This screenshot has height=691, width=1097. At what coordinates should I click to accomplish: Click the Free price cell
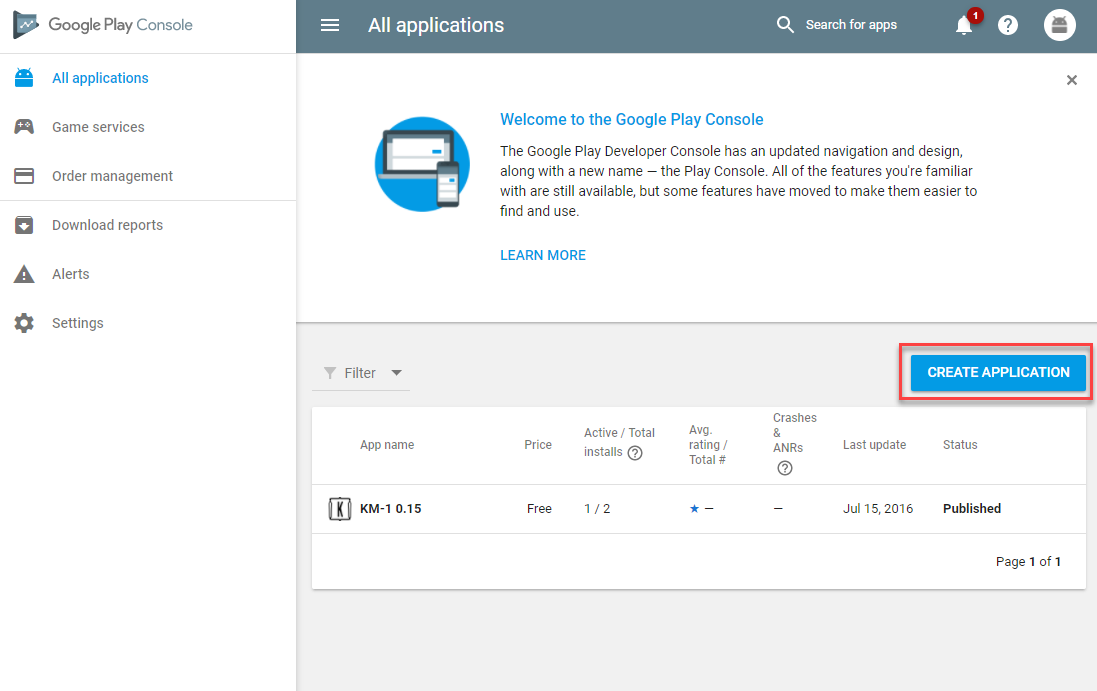539,508
